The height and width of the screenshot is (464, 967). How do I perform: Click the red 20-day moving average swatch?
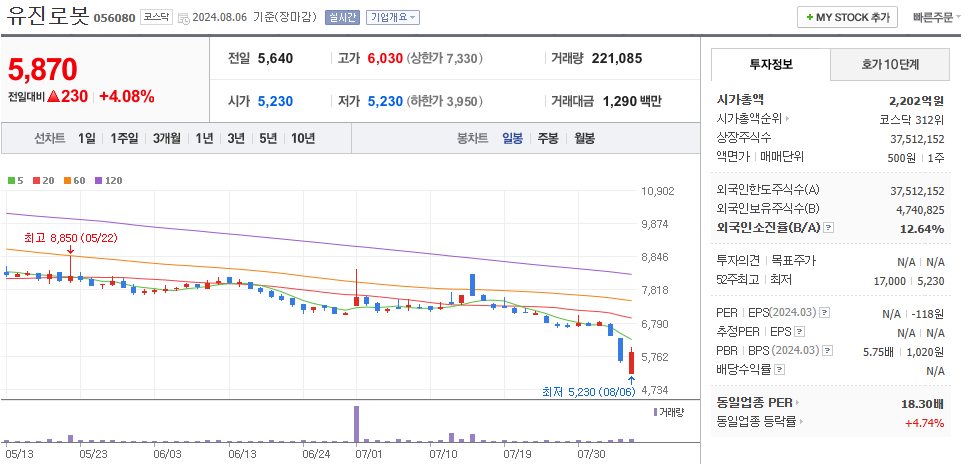(x=36, y=181)
